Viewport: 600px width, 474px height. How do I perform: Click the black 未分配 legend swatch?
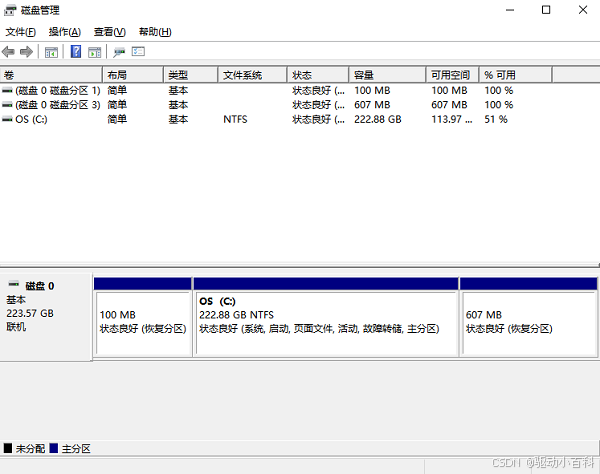pyautogui.click(x=8, y=448)
